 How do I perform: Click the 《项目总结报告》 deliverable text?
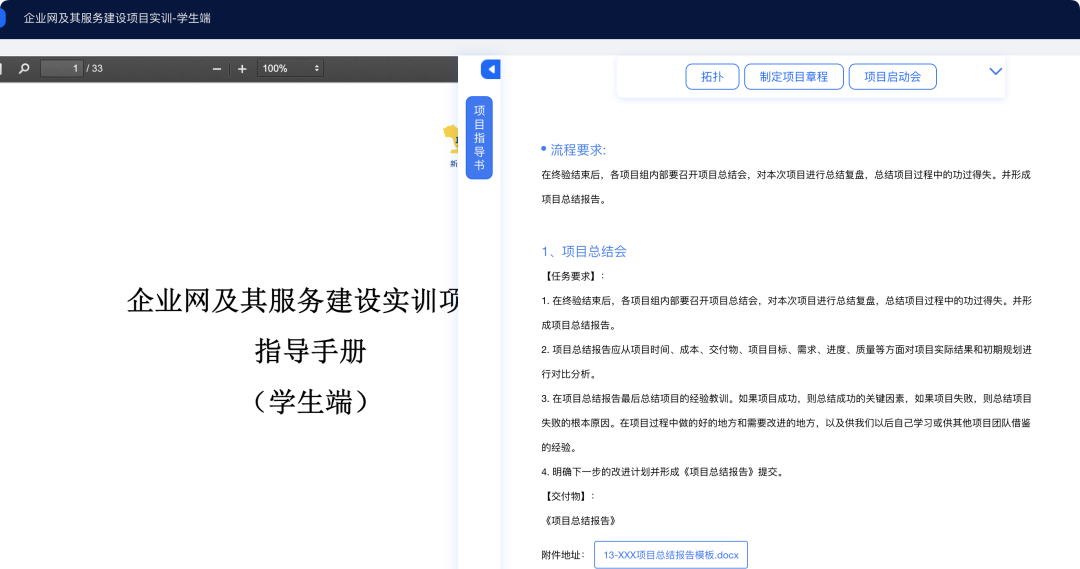(579, 521)
